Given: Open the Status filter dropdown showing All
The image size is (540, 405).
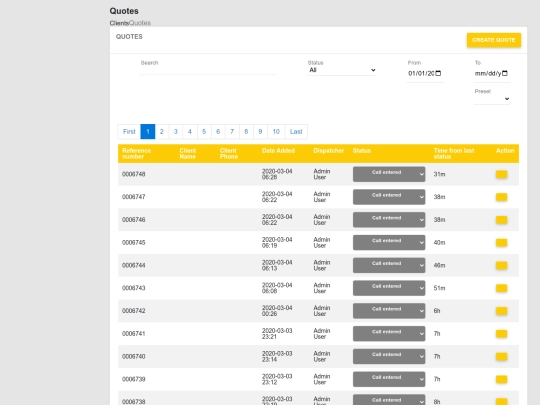Looking at the screenshot, I should tap(341, 70).
